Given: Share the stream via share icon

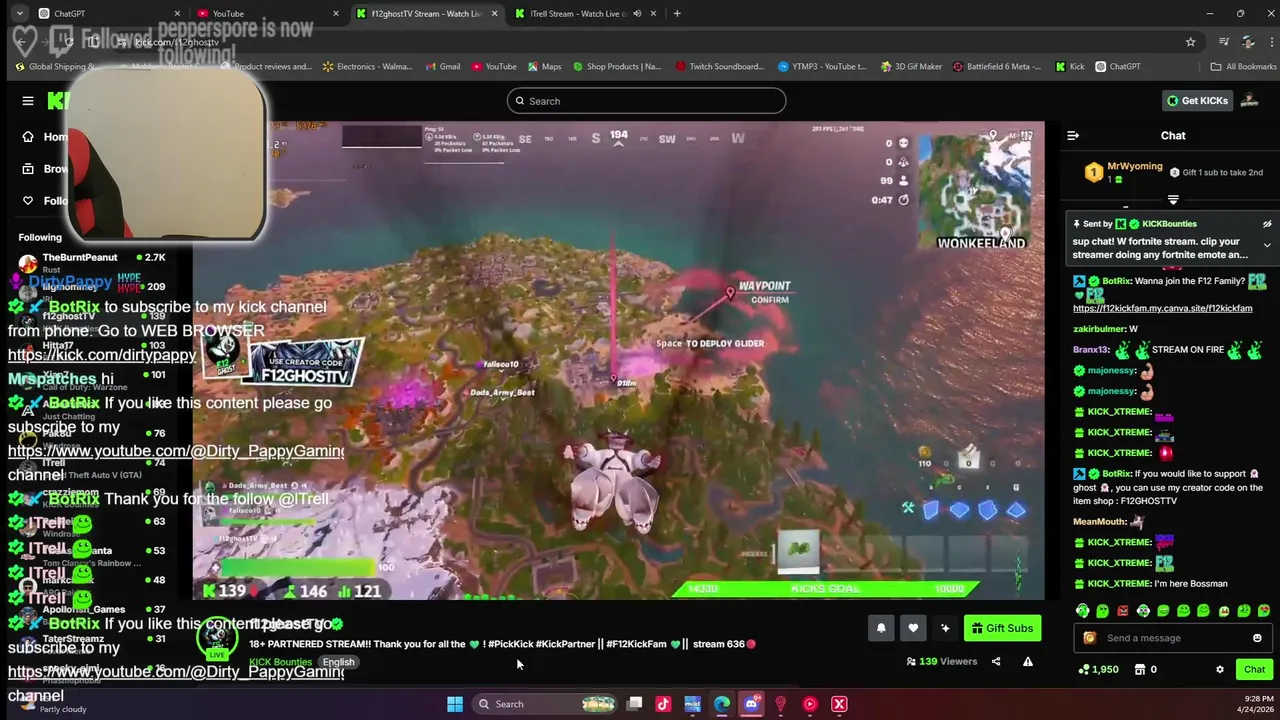Looking at the screenshot, I should pyautogui.click(x=996, y=661).
